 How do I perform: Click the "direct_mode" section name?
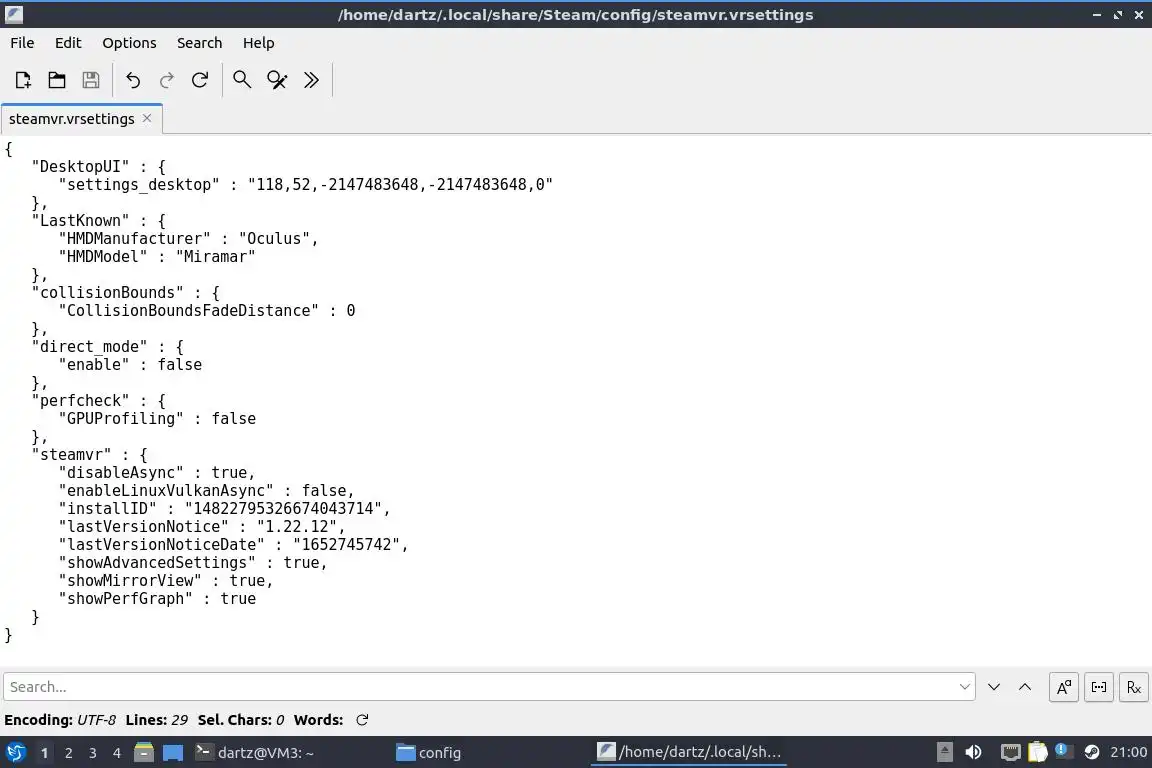coord(90,347)
